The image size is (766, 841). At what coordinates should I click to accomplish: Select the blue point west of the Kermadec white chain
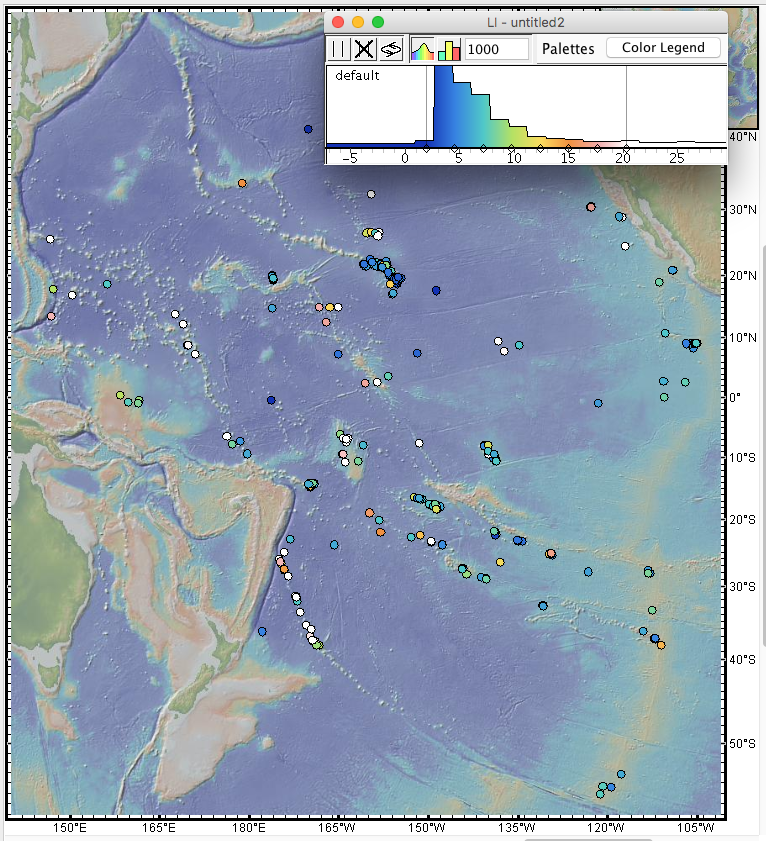262,632
